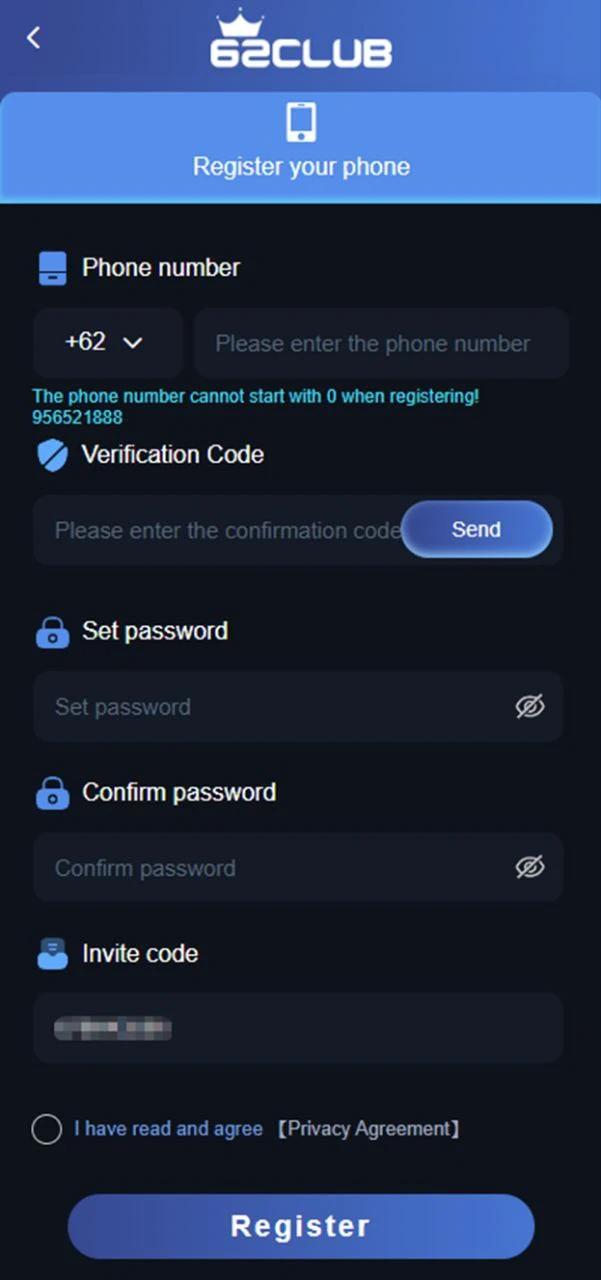Click the phone icon above Register your phone
601x1280 pixels.
click(x=301, y=122)
